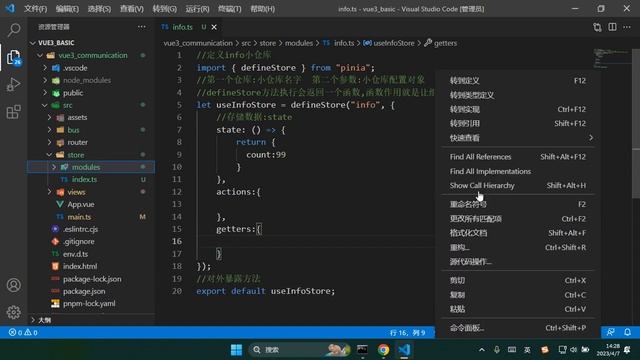Open the Search view in activity bar
The width and height of the screenshot is (640, 360).
click(x=13, y=30)
